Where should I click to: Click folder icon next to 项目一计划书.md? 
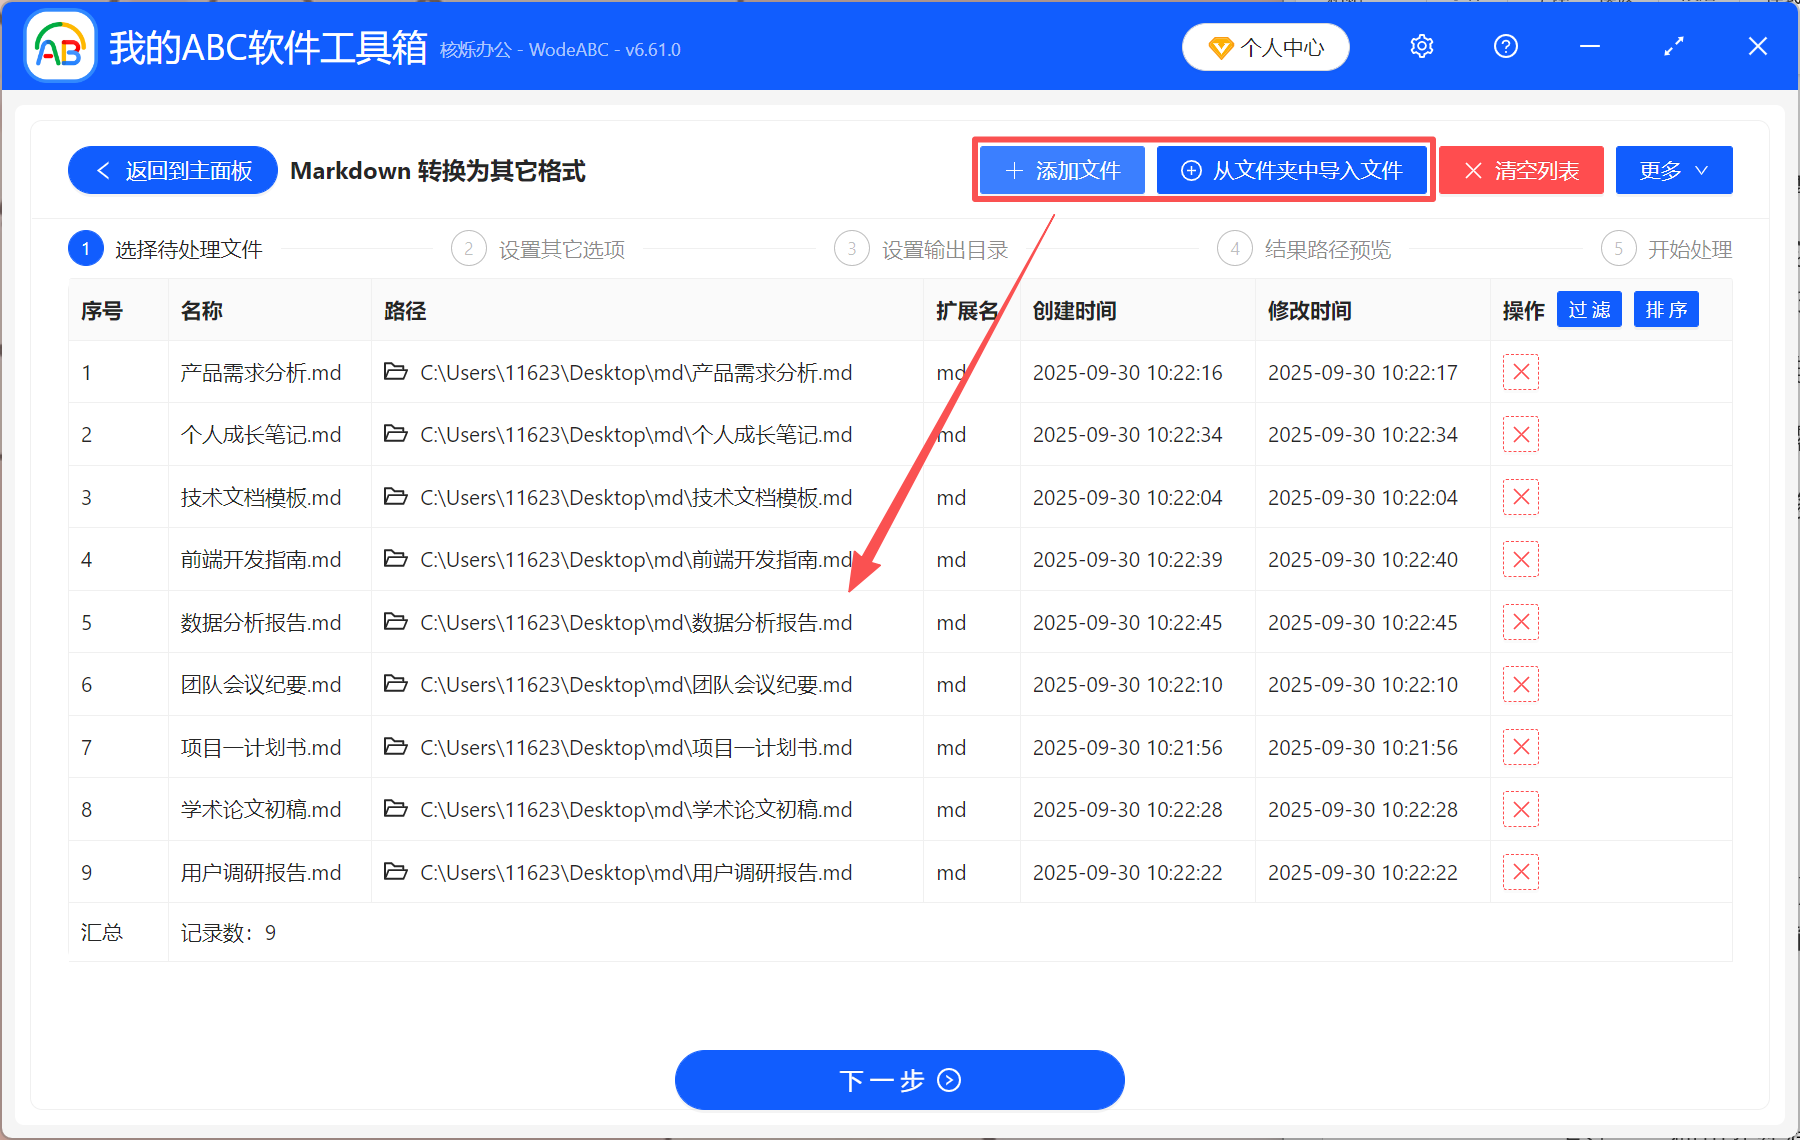pyautogui.click(x=396, y=747)
